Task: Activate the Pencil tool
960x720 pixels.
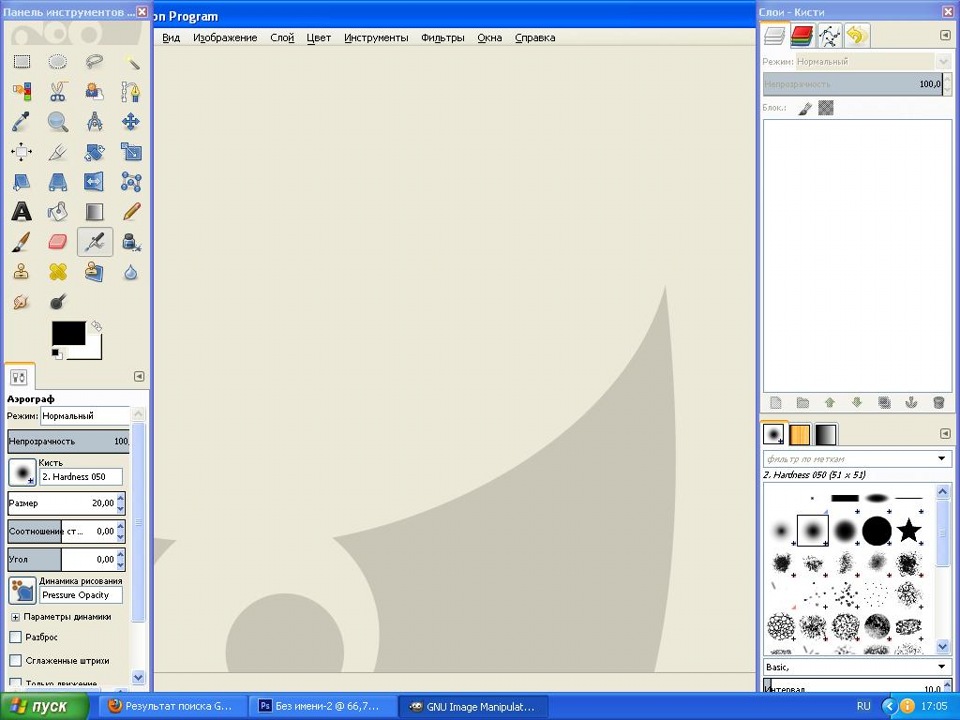Action: (131, 212)
